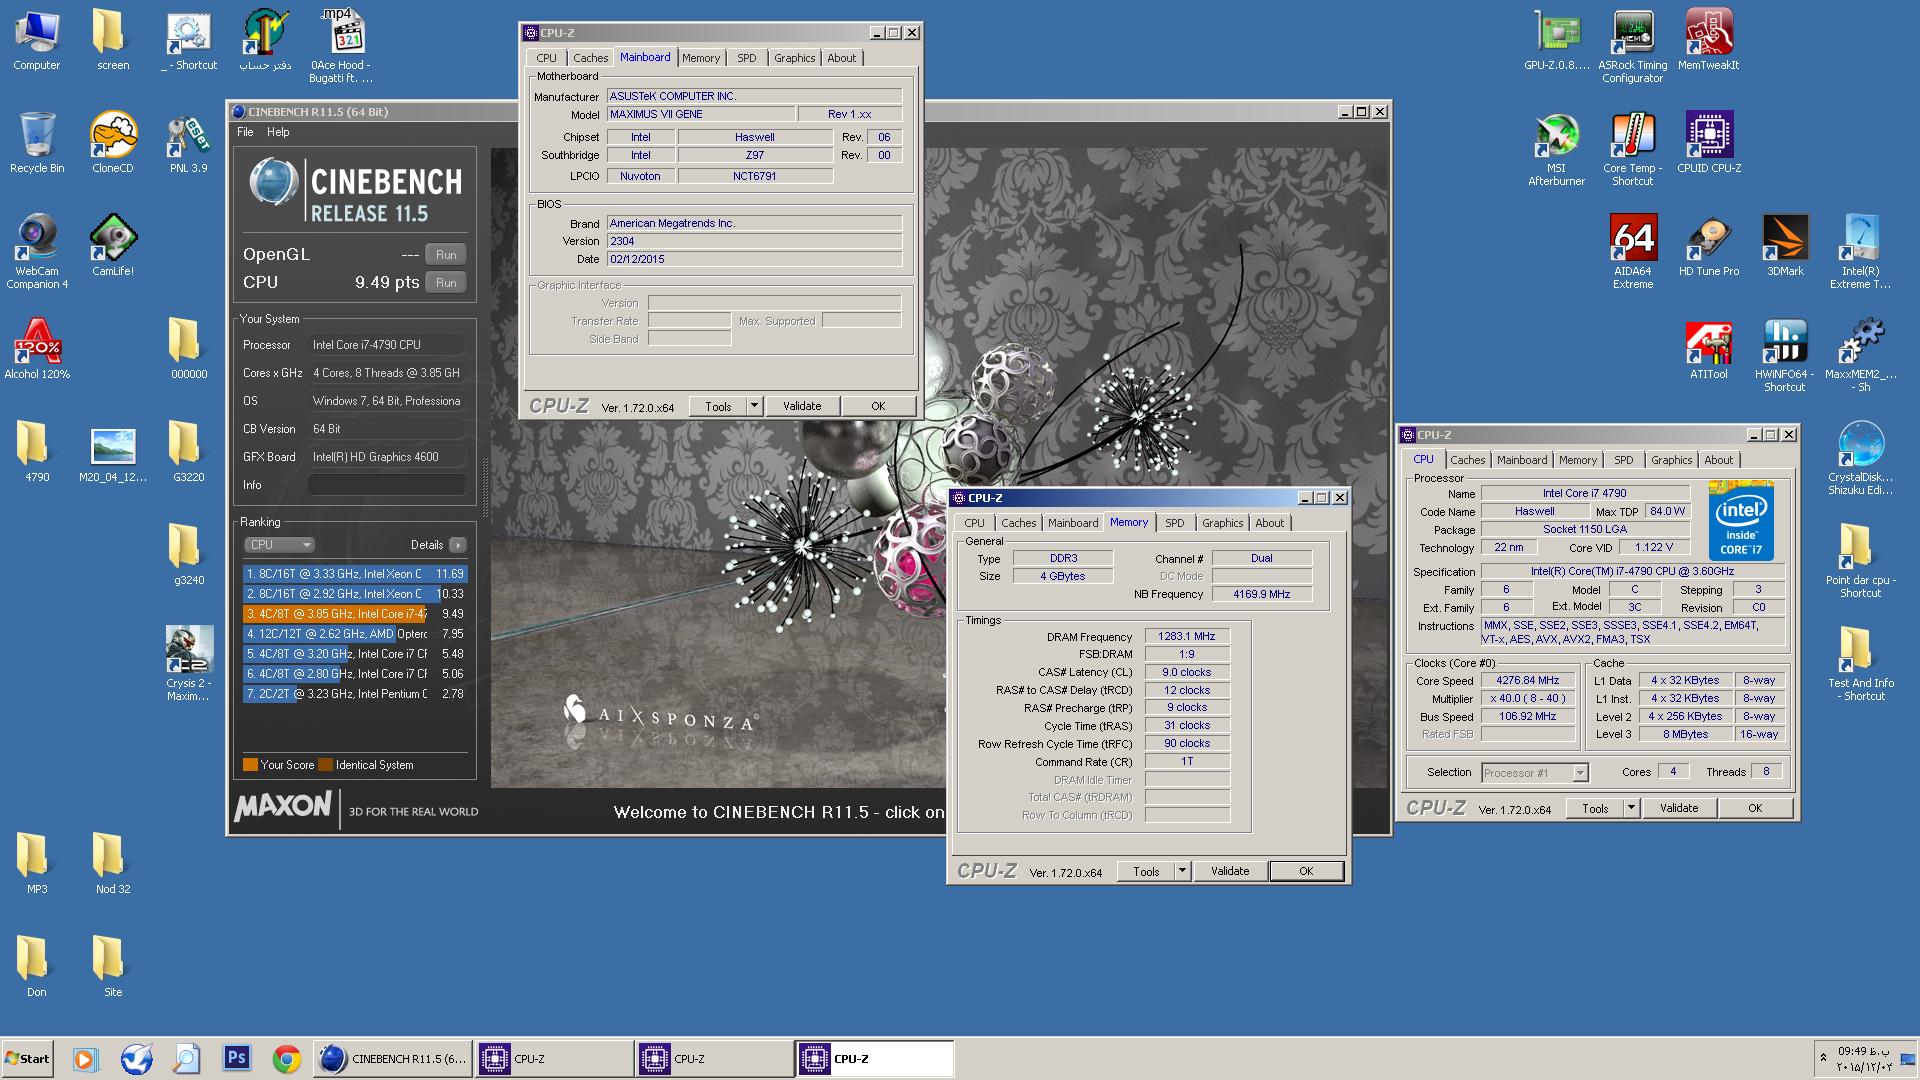Open Intel Extreme Tuning icon
Image resolution: width=1920 pixels, height=1080 pixels.
tap(1860, 253)
